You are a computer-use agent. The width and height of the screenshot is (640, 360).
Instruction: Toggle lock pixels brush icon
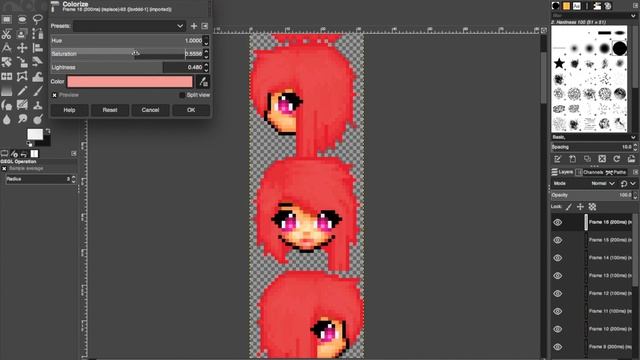point(569,207)
